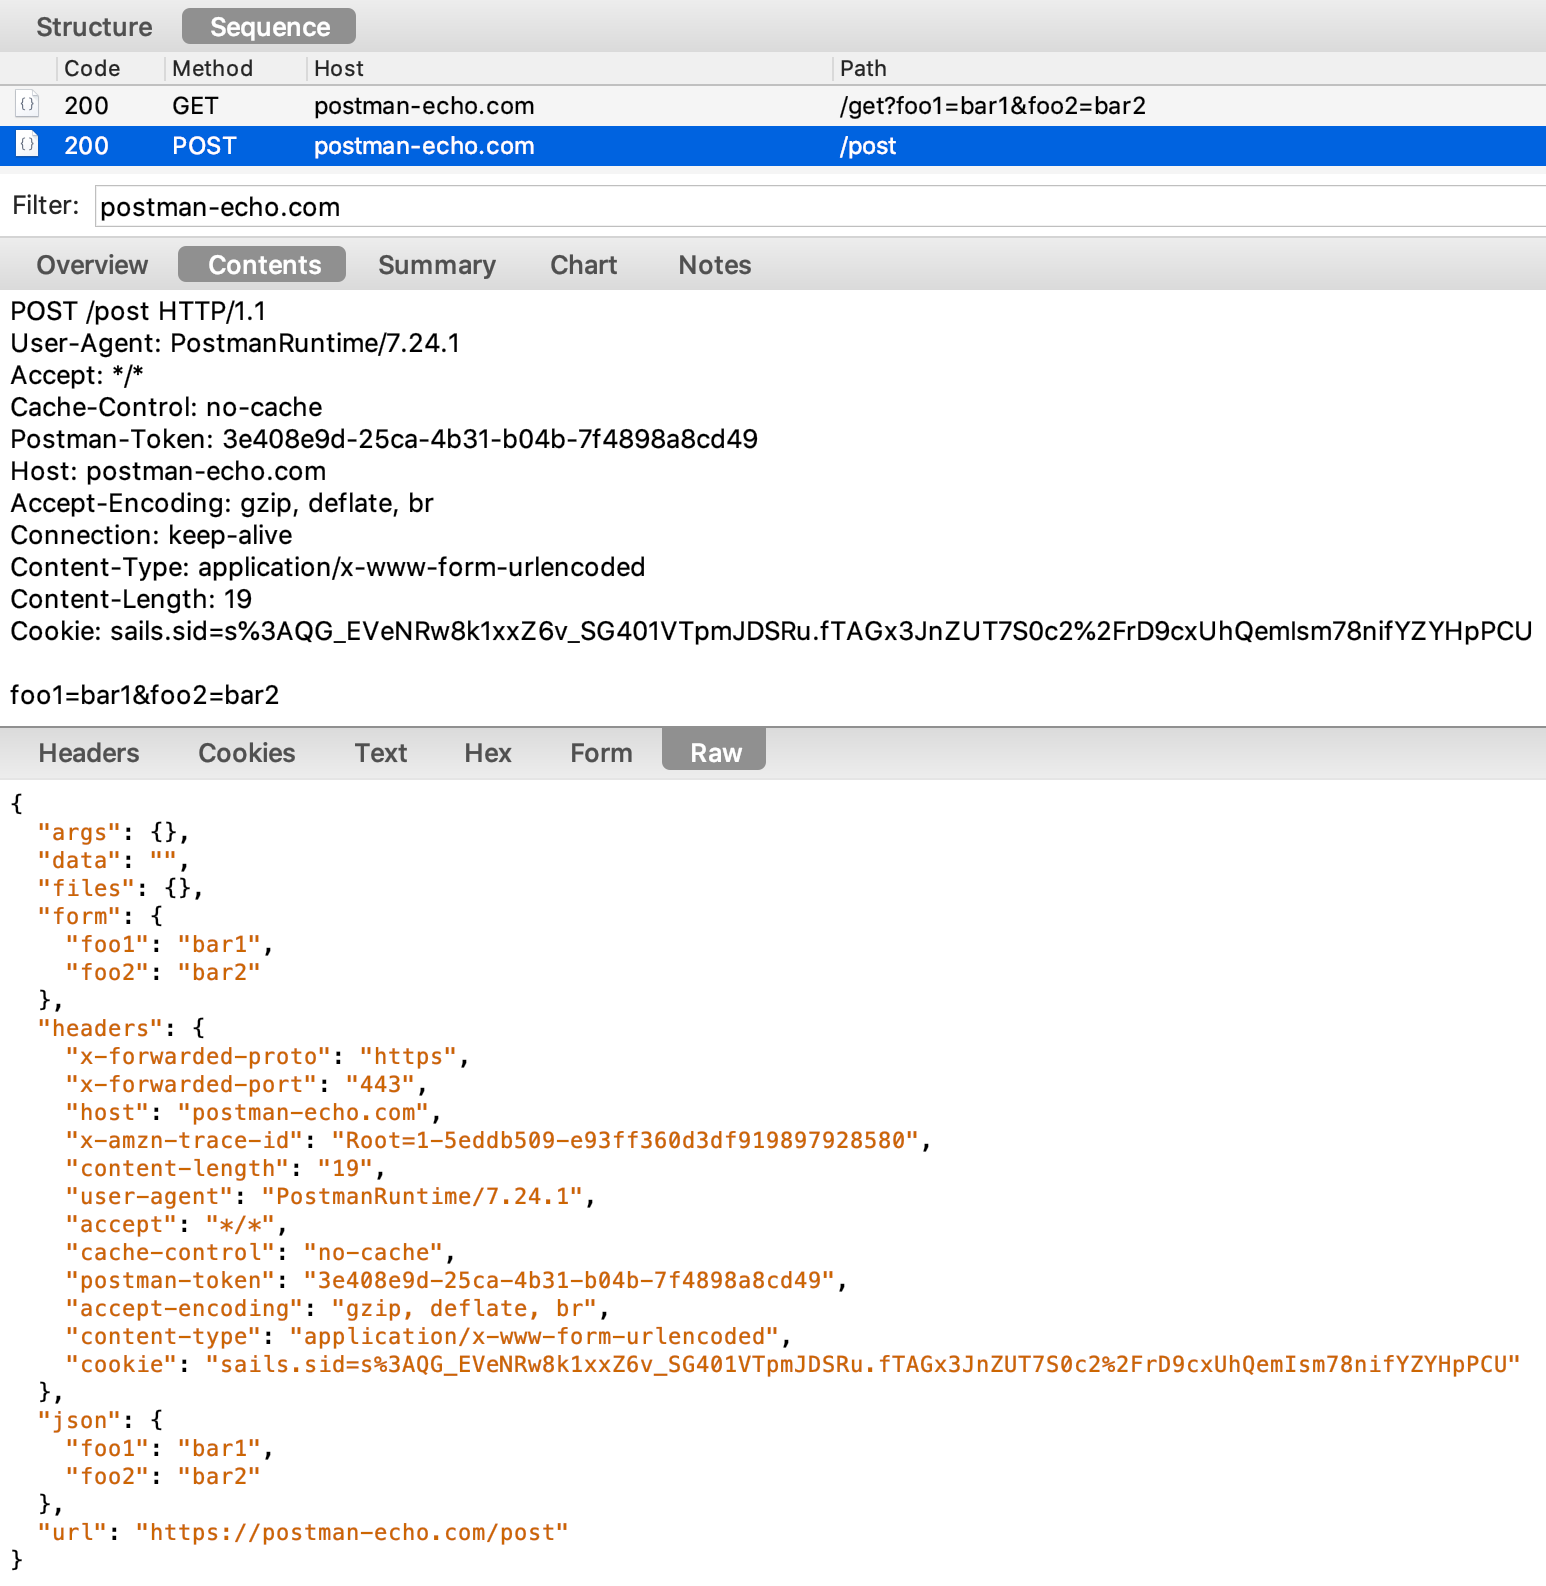Sort by the Host column header
1546x1586 pixels.
pos(339,68)
